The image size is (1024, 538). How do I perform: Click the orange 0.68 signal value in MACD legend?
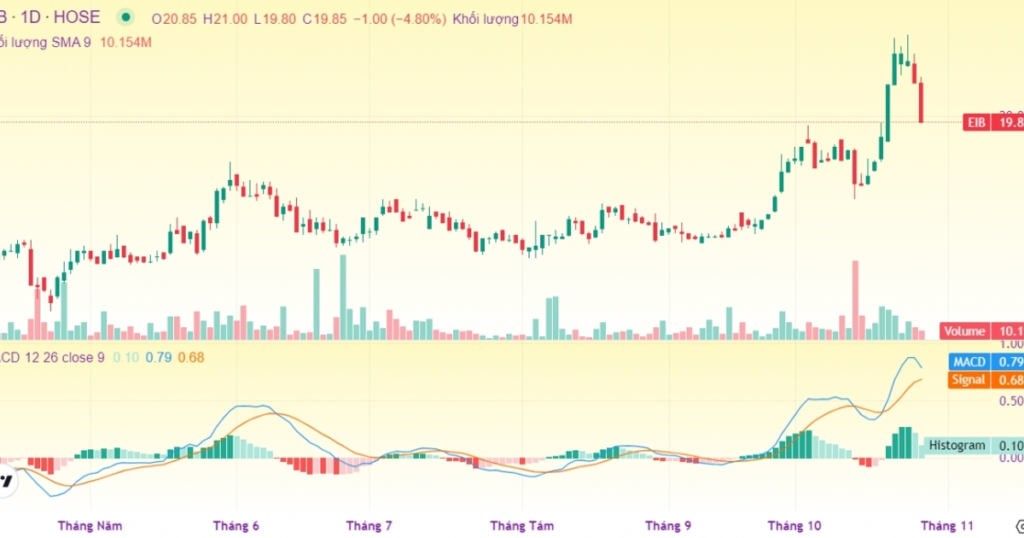point(190,357)
